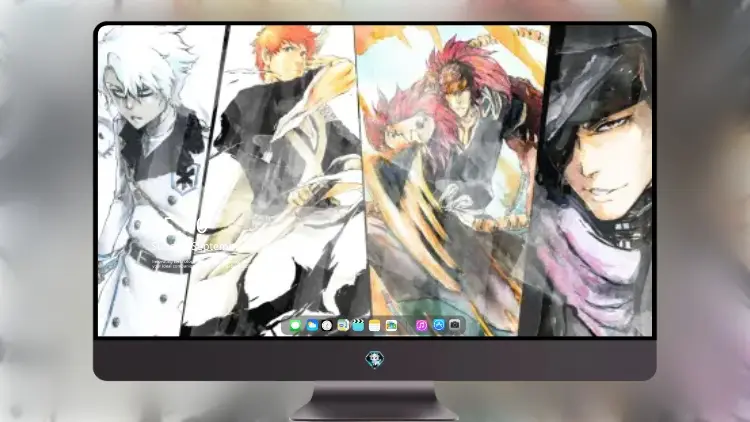This screenshot has width=750, height=422.
Task: Open the green Messages app in dock
Action: [x=296, y=326]
